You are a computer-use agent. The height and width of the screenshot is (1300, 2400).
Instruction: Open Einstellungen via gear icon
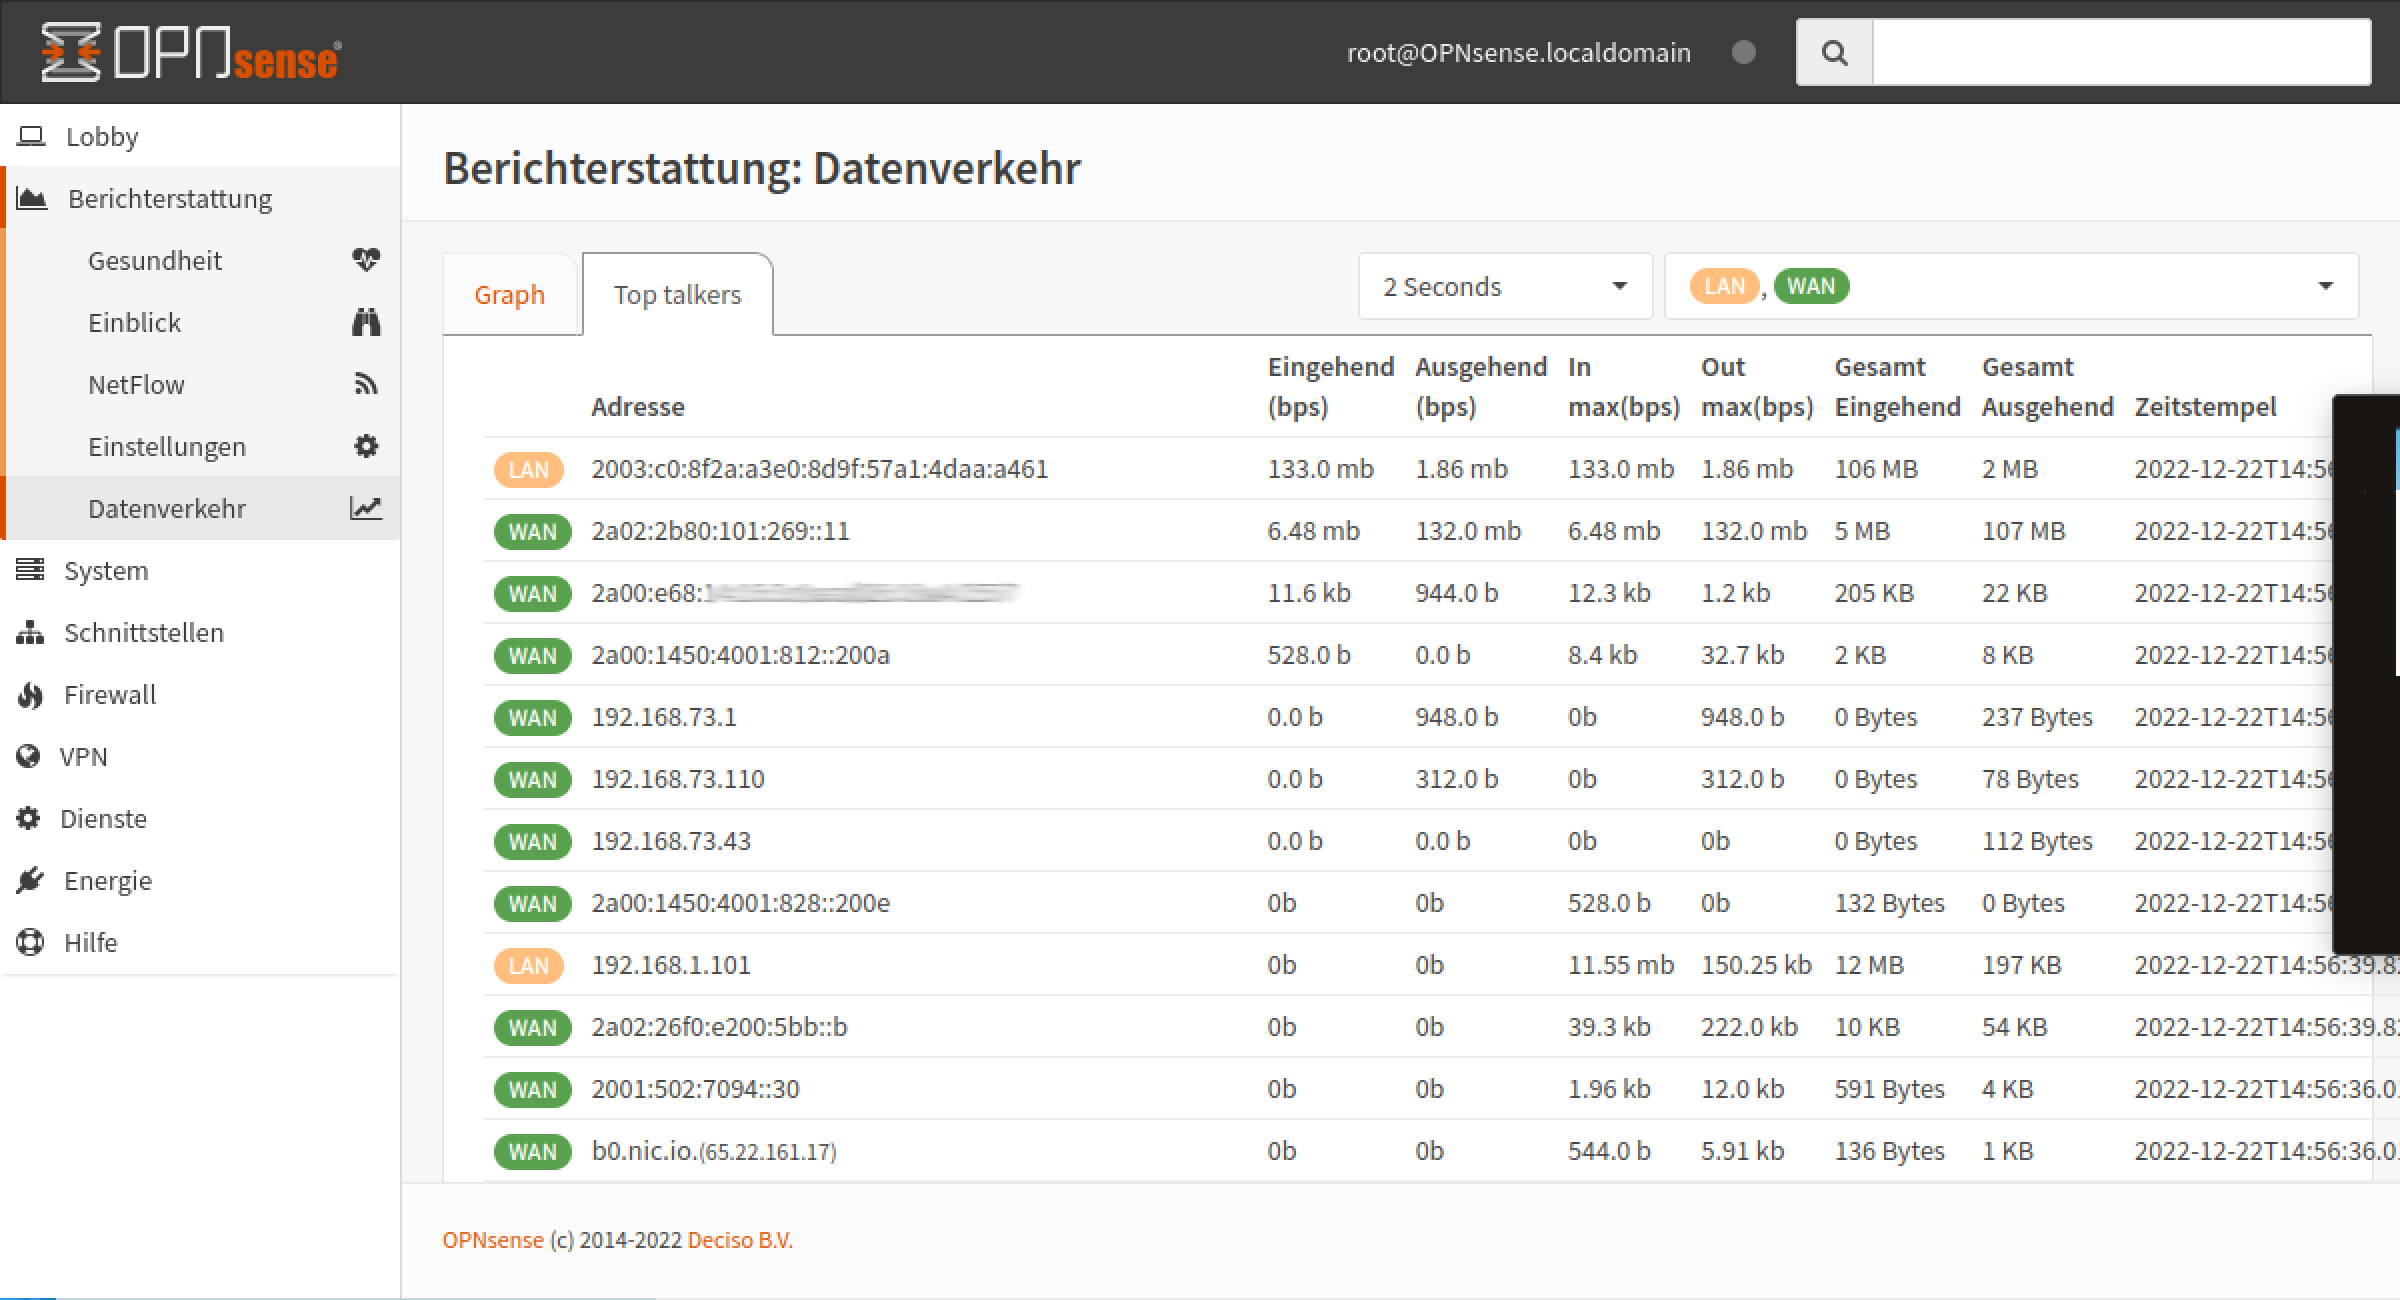pyautogui.click(x=366, y=446)
